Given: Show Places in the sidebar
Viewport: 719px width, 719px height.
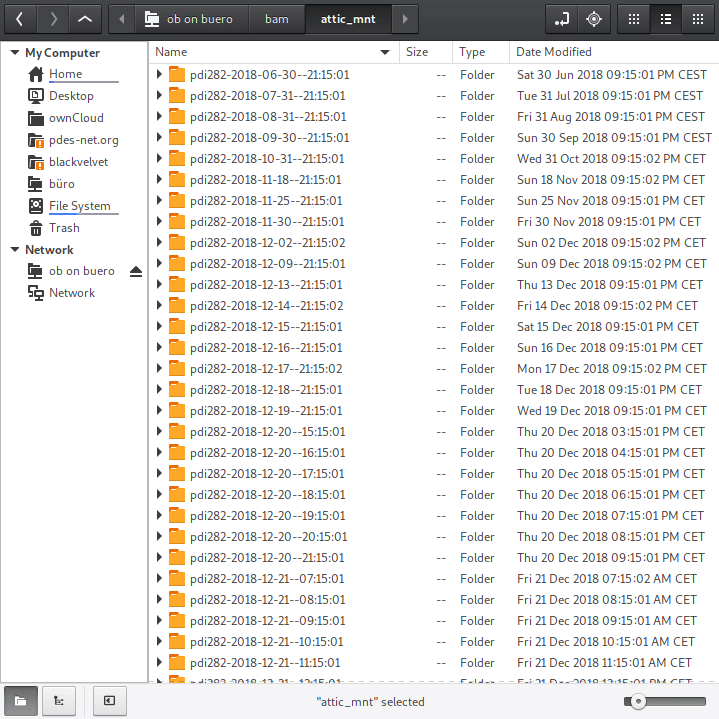Looking at the screenshot, I should click(21, 701).
